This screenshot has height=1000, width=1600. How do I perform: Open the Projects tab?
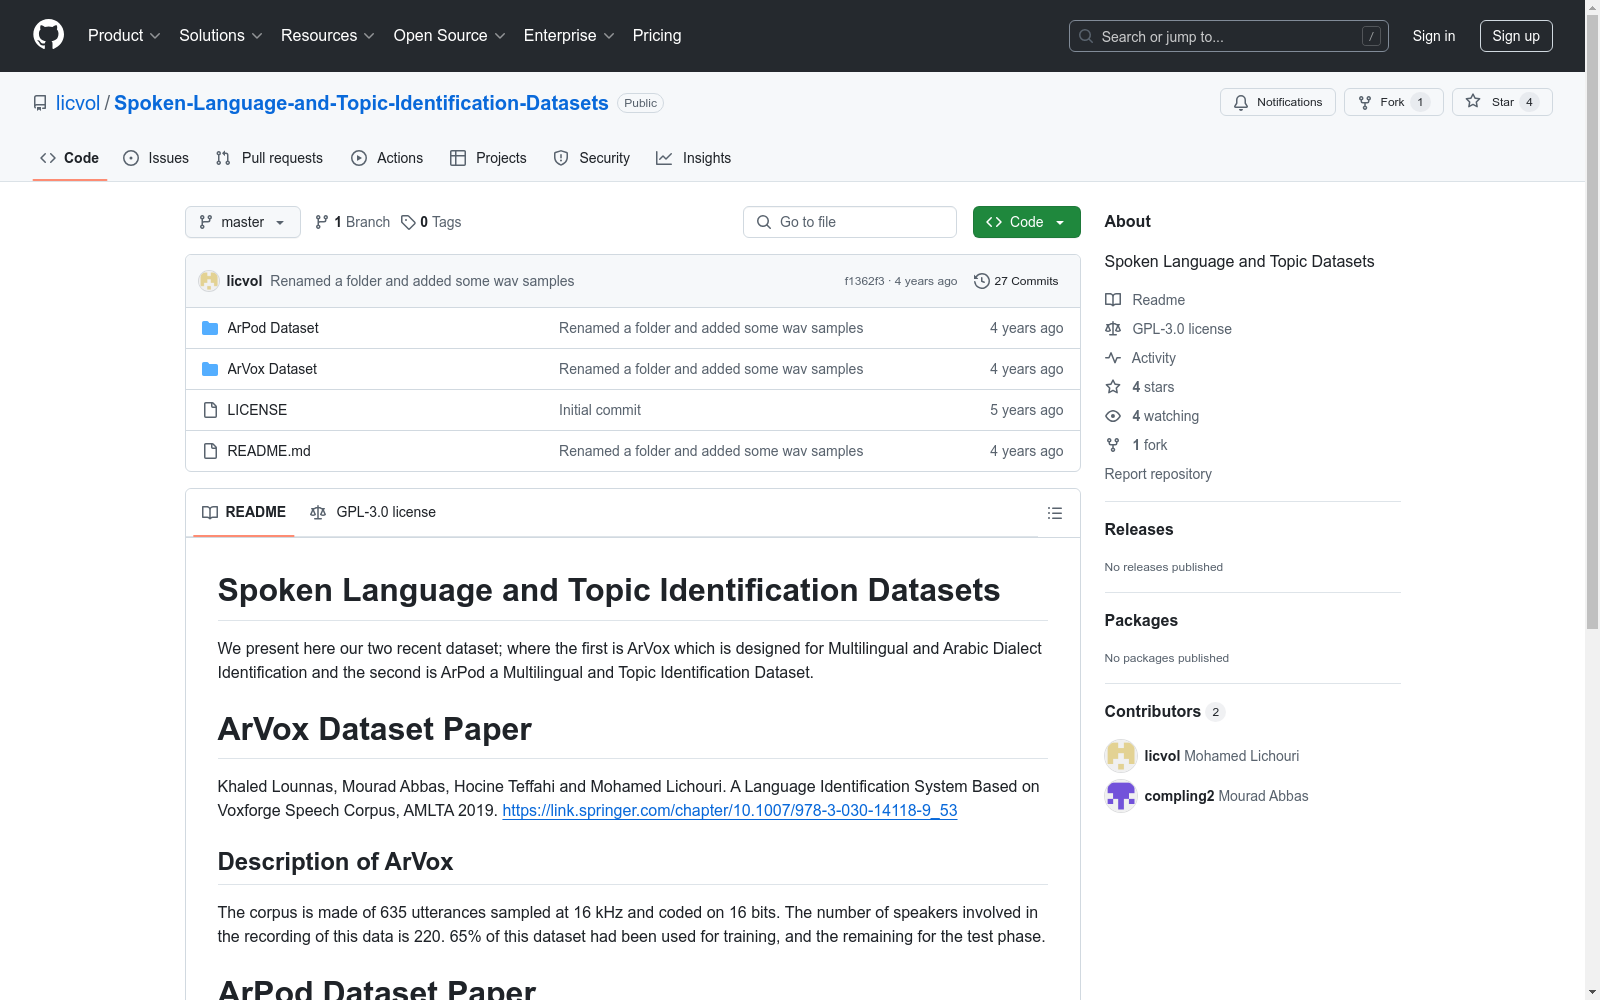(x=488, y=158)
